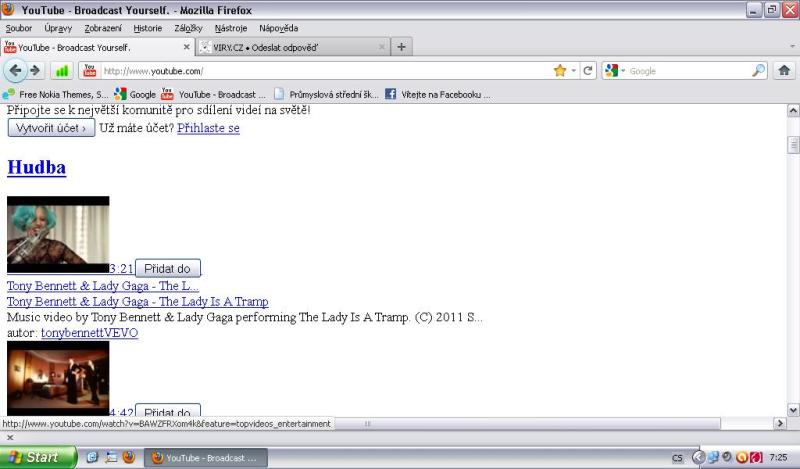Click the 7:25 system clock
This screenshot has height=469, width=800.
(778, 457)
